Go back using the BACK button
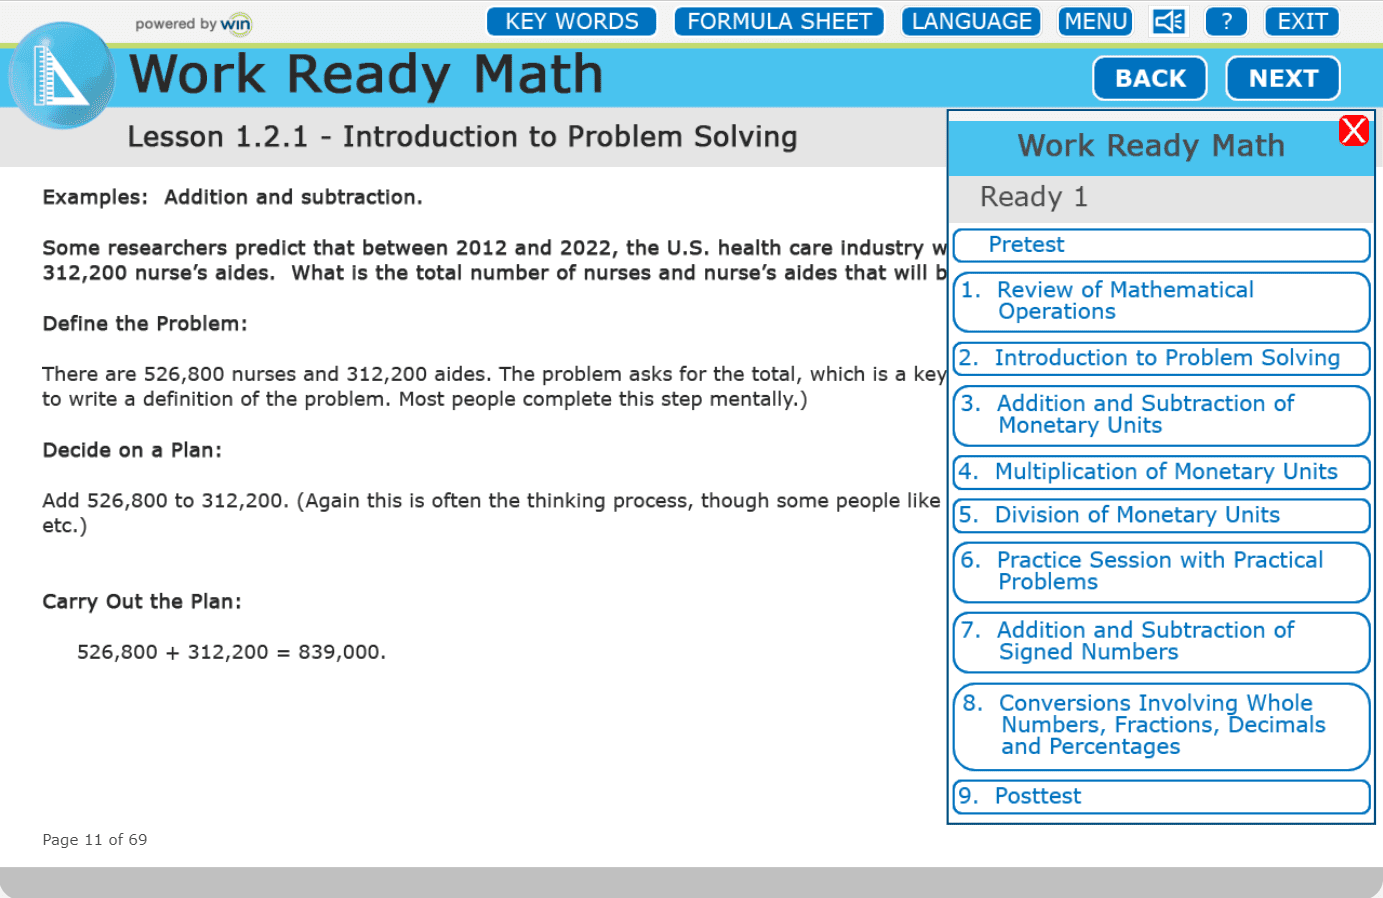 tap(1149, 78)
